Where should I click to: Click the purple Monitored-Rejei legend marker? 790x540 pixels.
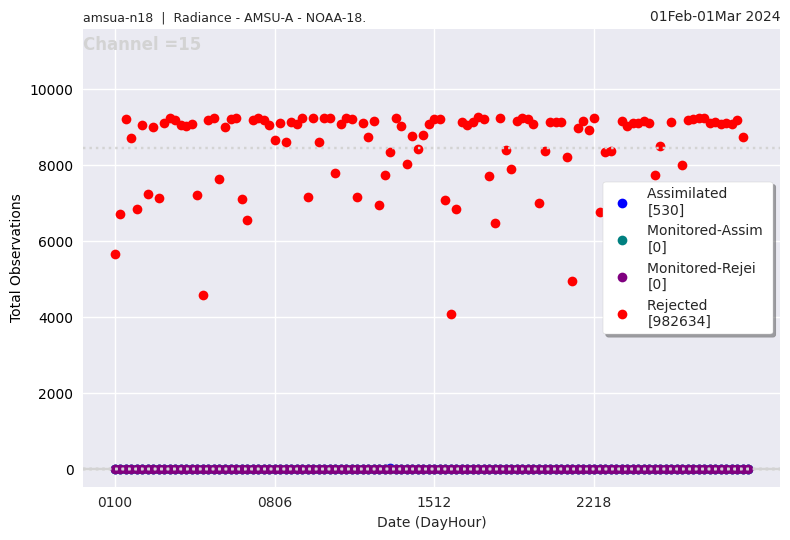click(x=622, y=277)
